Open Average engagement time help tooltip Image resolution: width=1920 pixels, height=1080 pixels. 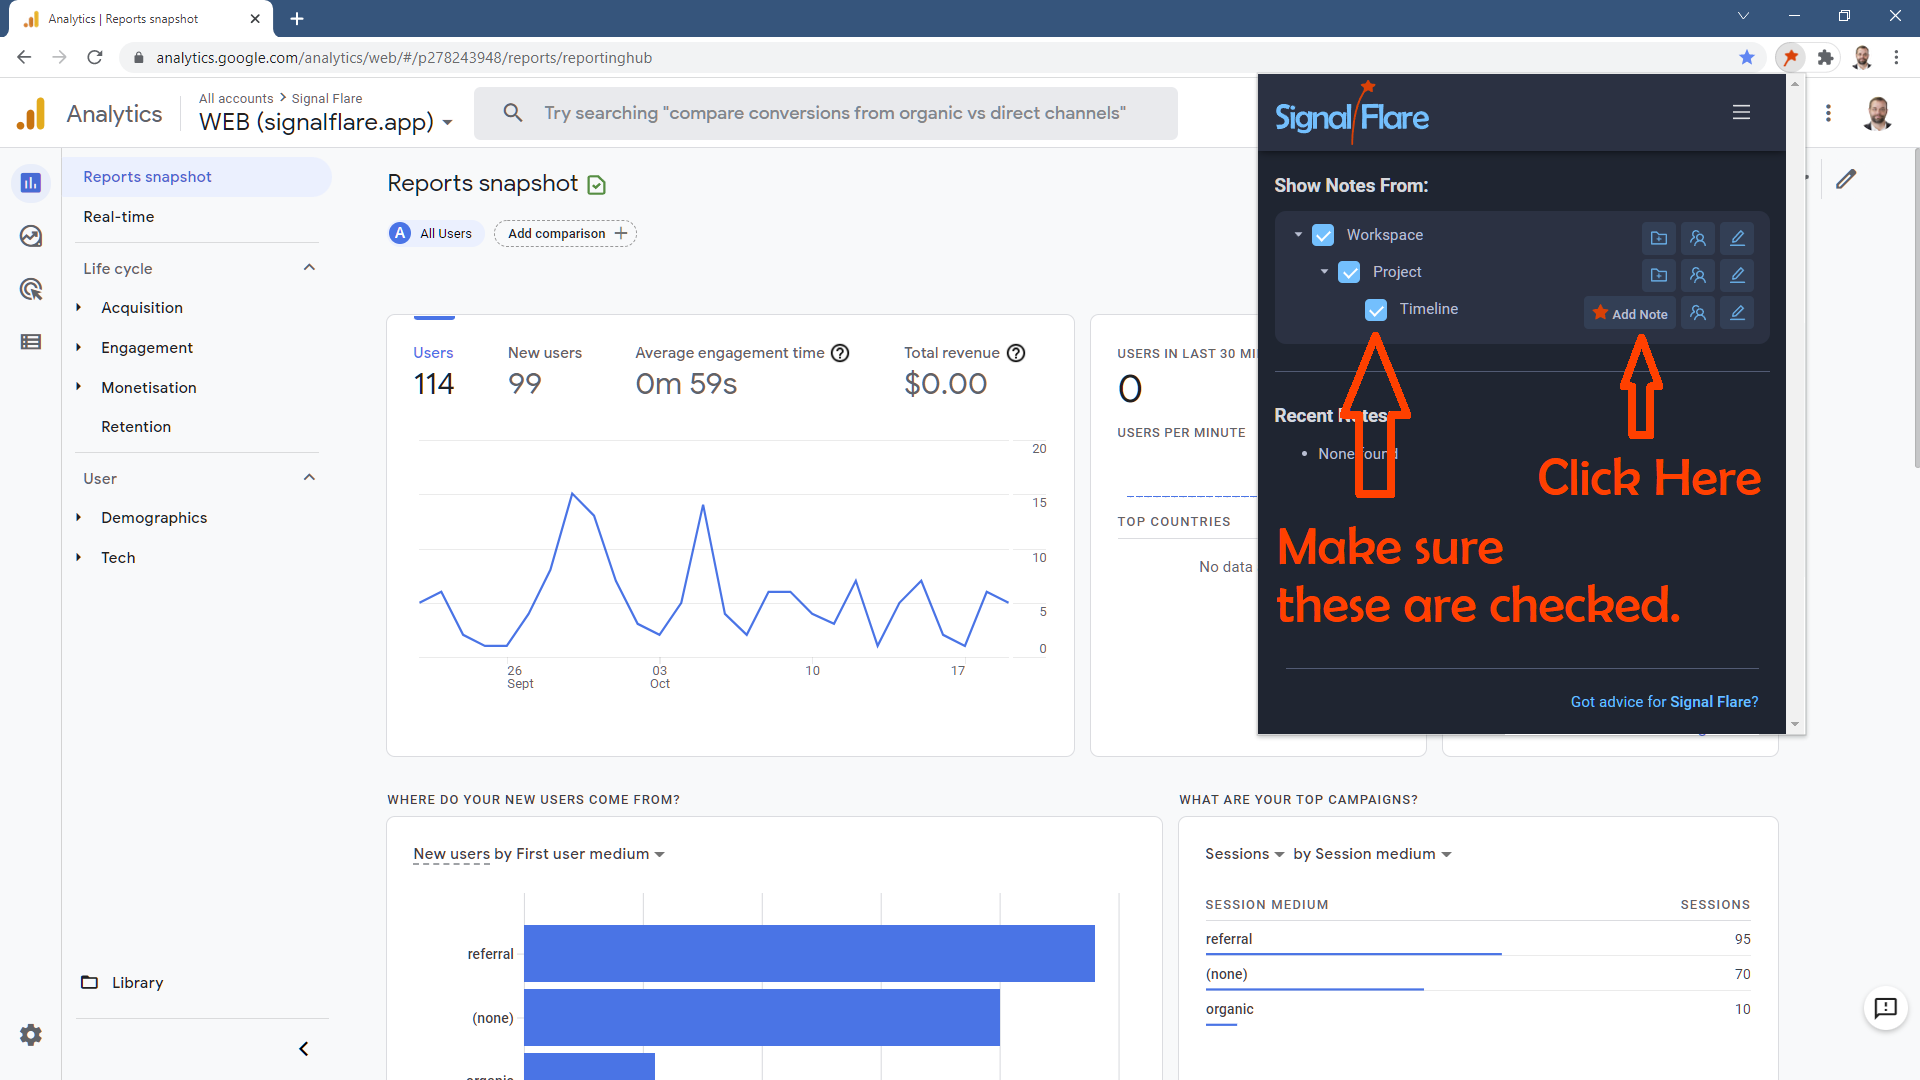point(840,353)
